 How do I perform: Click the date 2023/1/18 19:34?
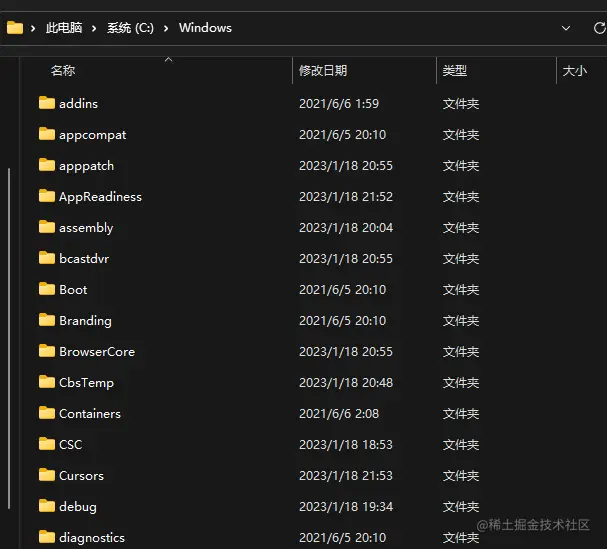[x=346, y=506]
